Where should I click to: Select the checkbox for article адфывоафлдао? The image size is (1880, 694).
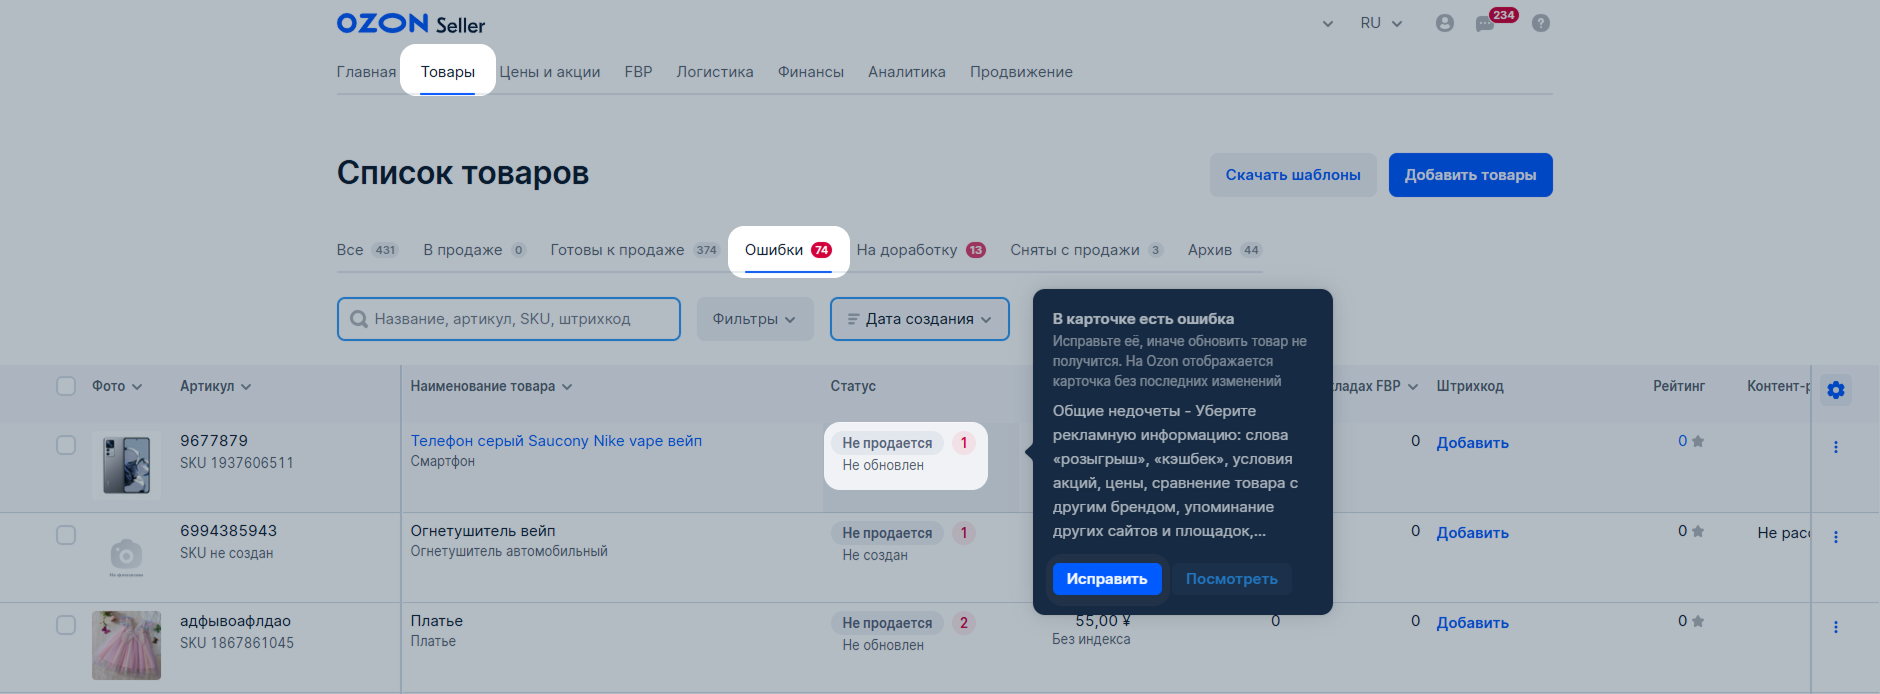point(66,625)
